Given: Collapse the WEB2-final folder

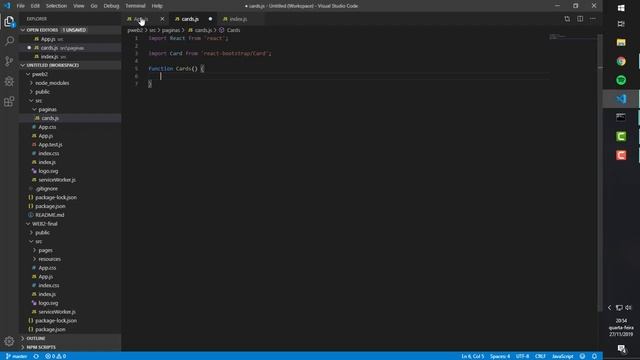Looking at the screenshot, I should click(28, 224).
